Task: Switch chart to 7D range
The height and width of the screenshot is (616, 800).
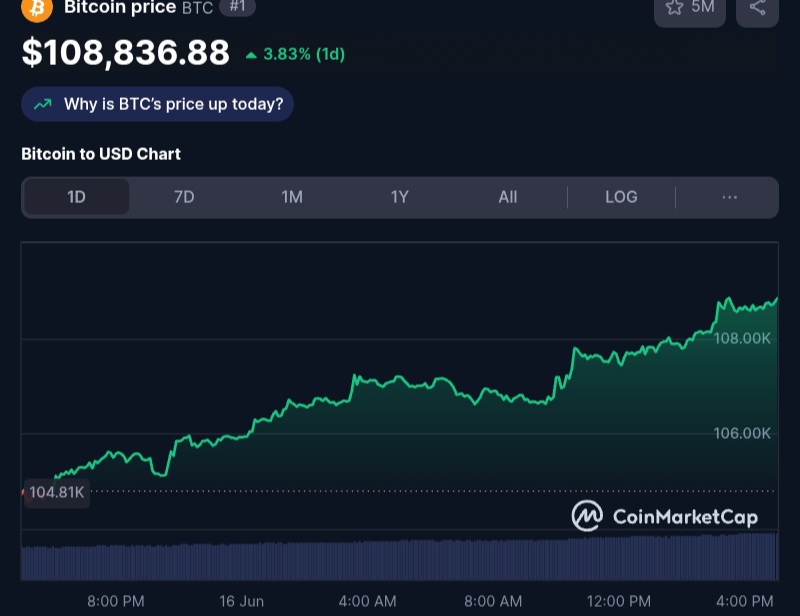Action: tap(184, 197)
